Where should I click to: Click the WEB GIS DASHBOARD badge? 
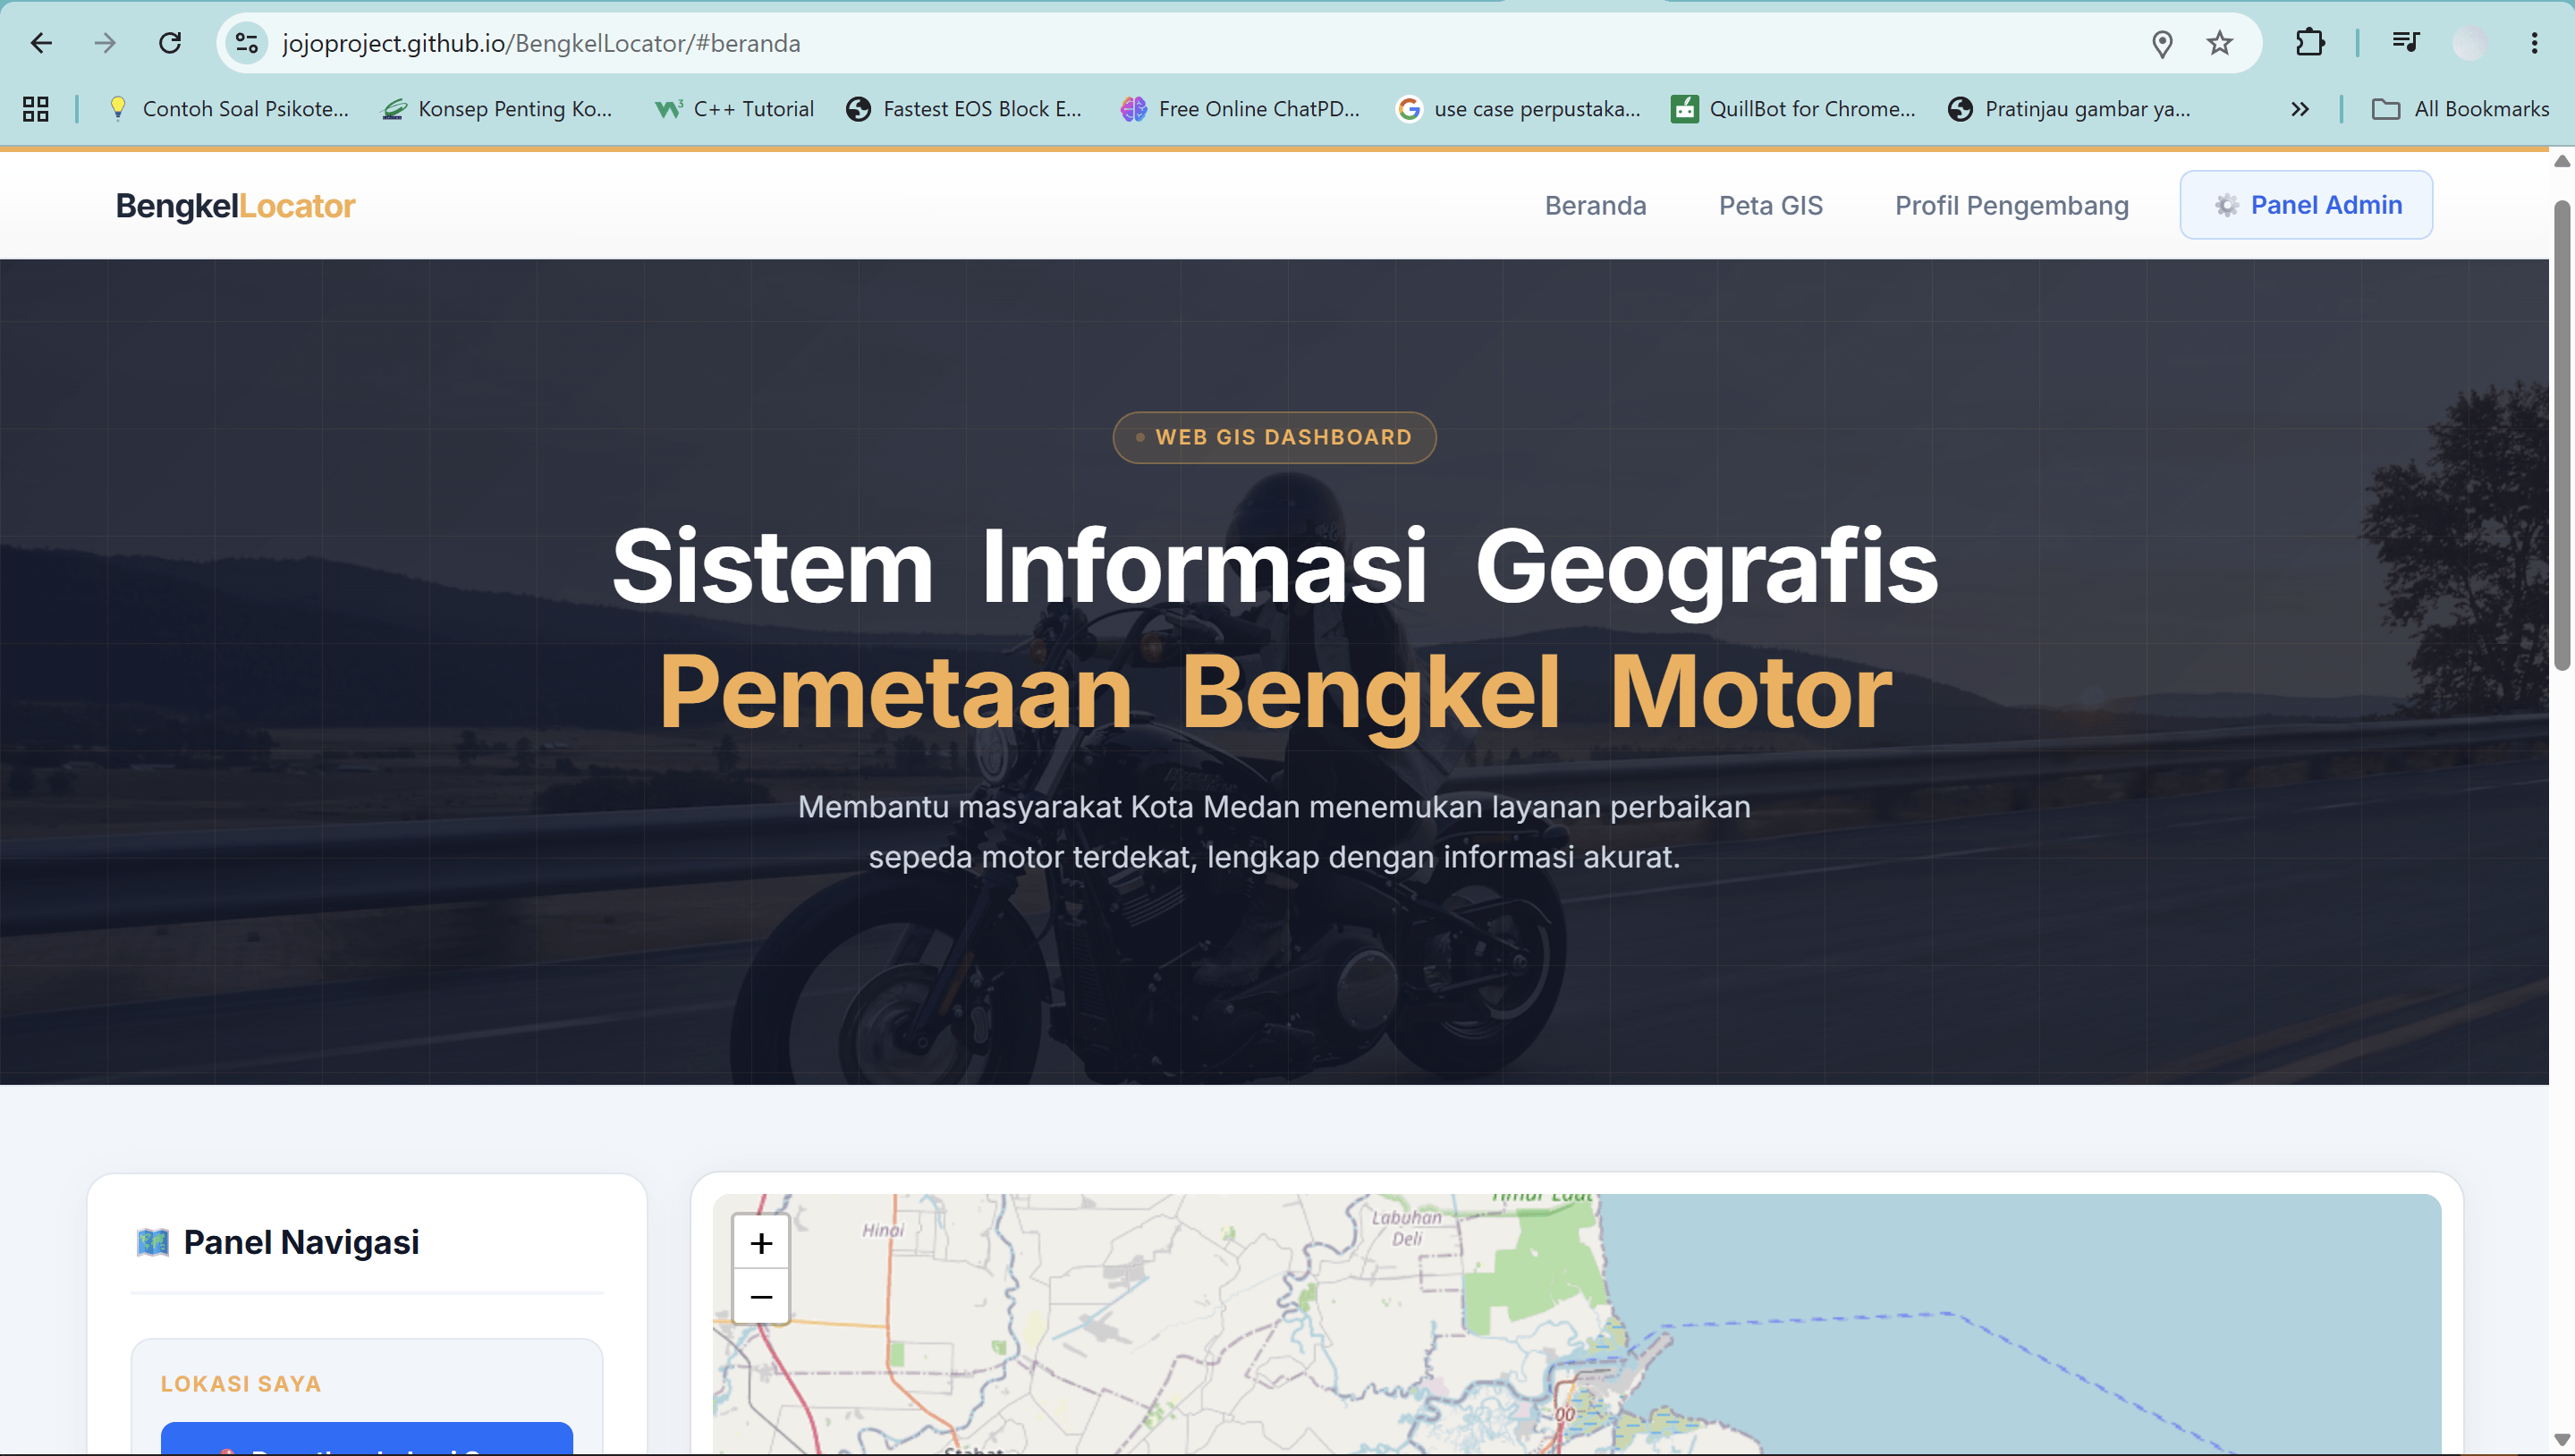[1274, 437]
